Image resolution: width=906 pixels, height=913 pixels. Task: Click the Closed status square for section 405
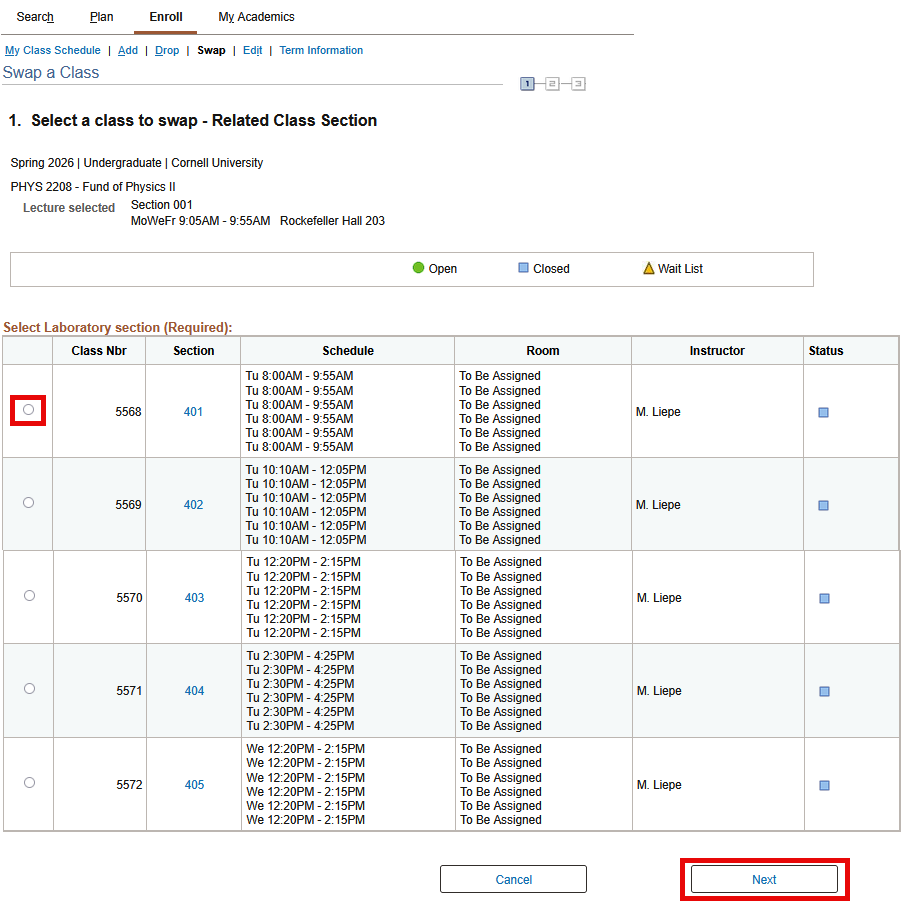[823, 785]
